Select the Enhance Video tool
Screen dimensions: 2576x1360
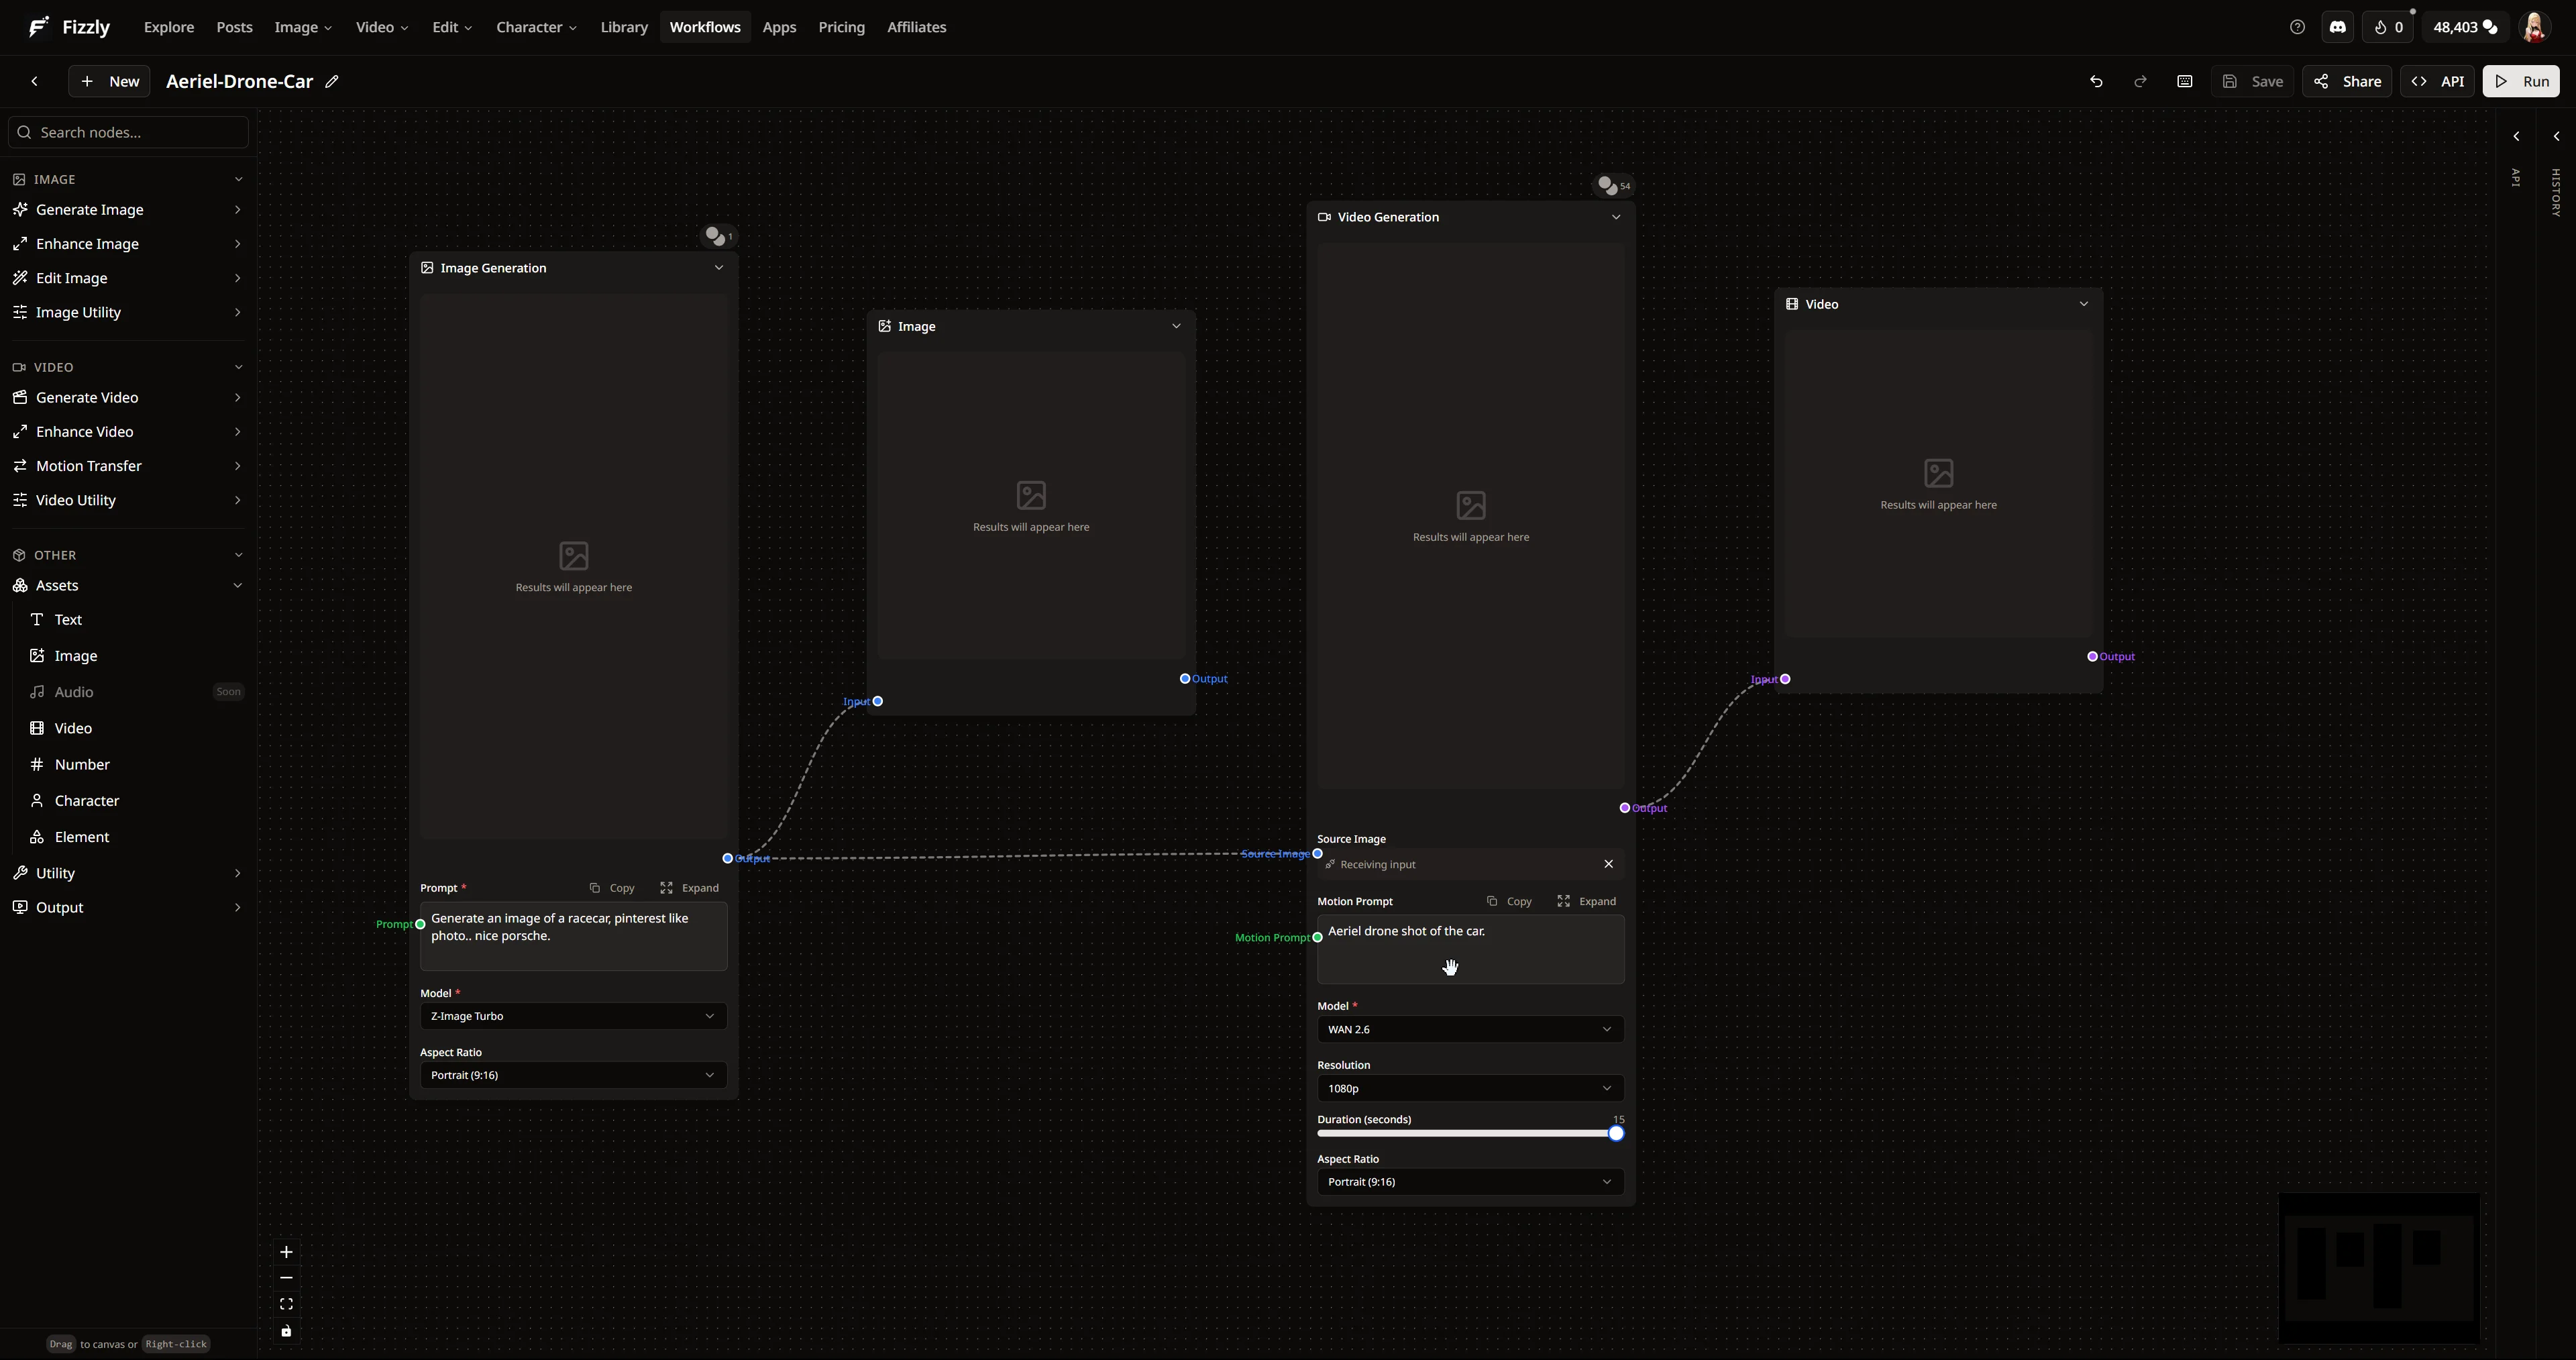pos(84,431)
